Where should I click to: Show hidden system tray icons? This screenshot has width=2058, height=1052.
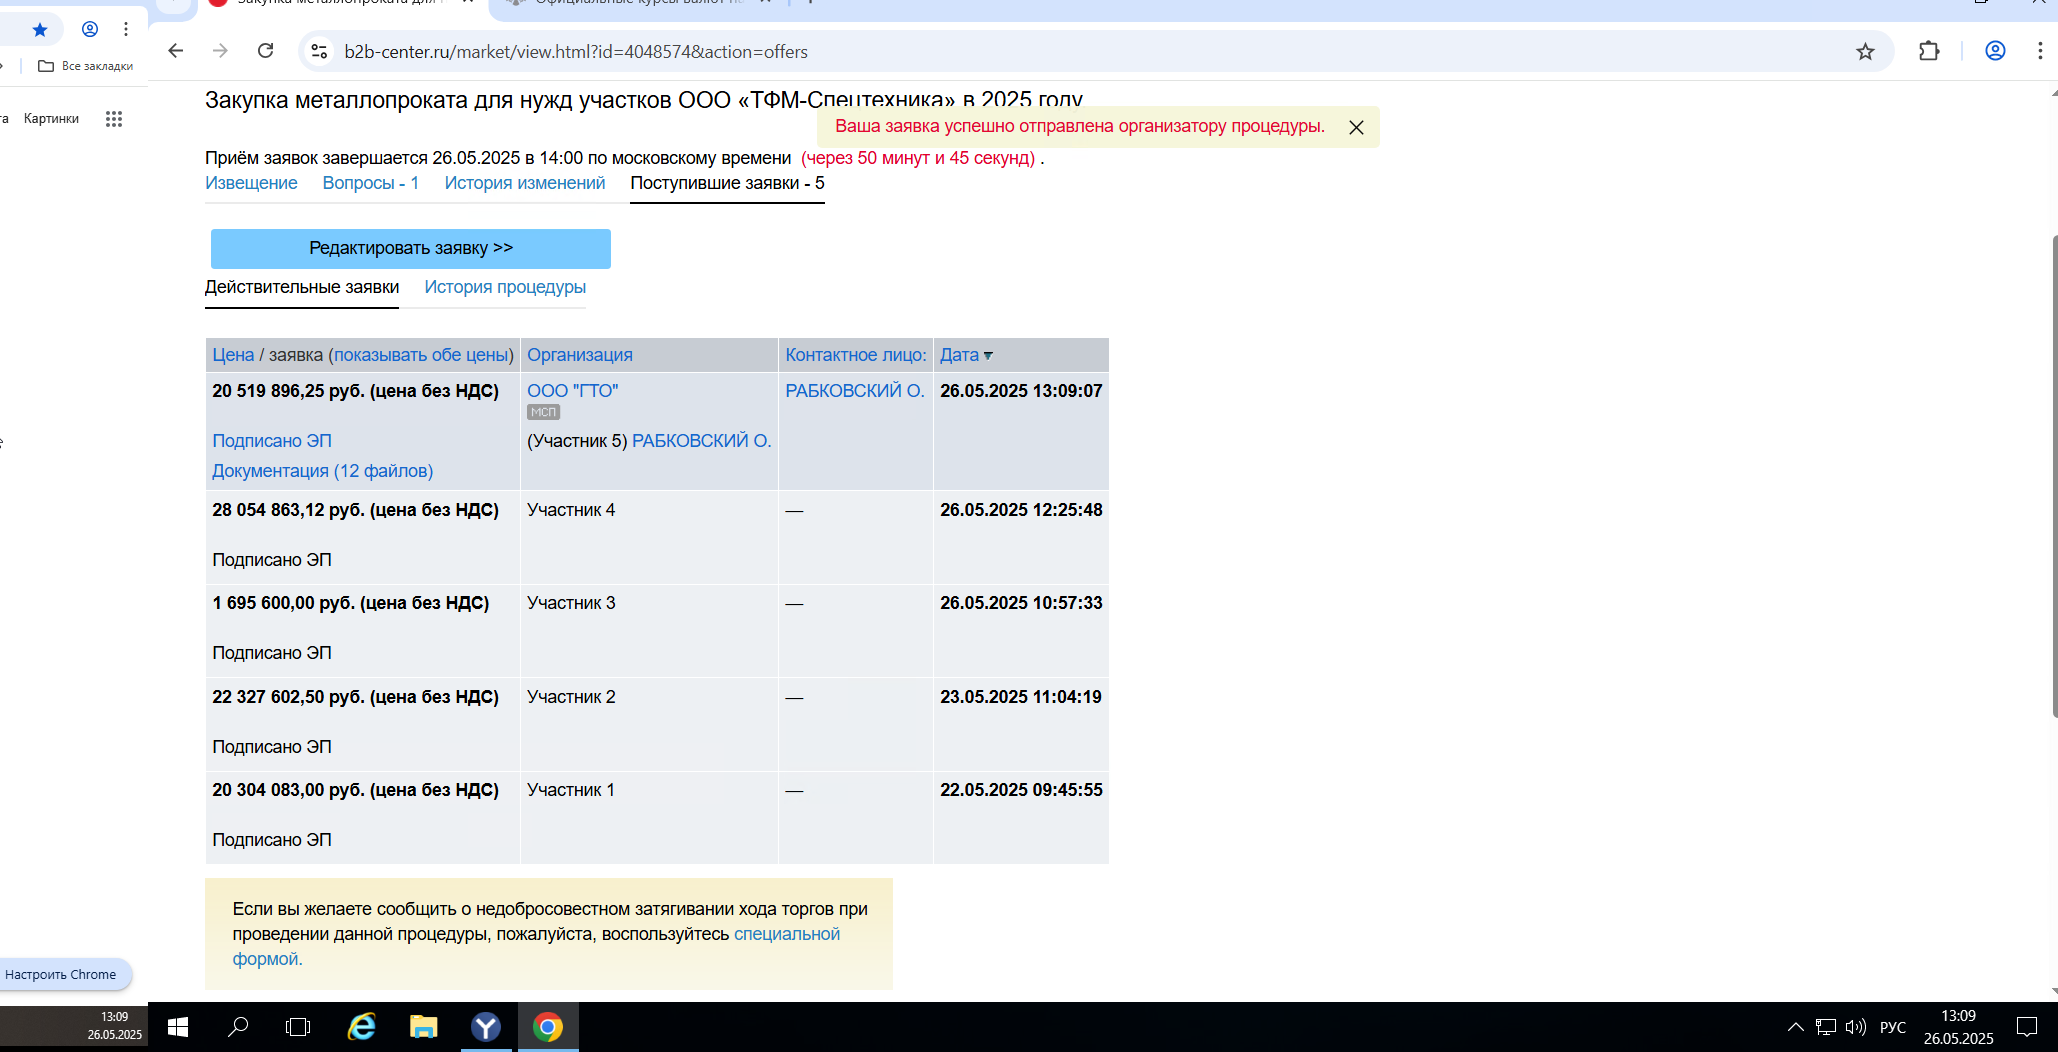coord(1796,1027)
